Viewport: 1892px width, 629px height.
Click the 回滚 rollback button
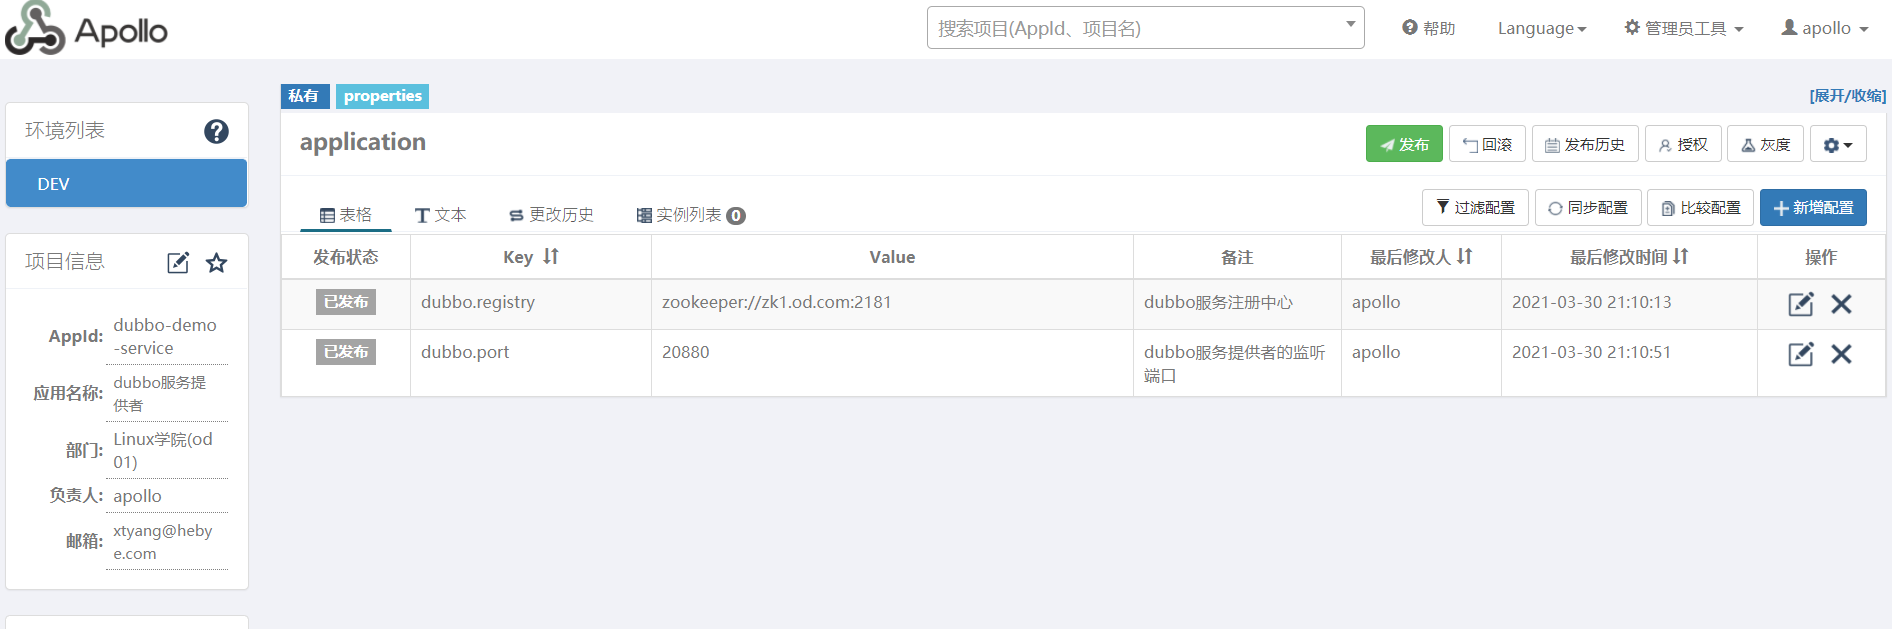coord(1487,144)
